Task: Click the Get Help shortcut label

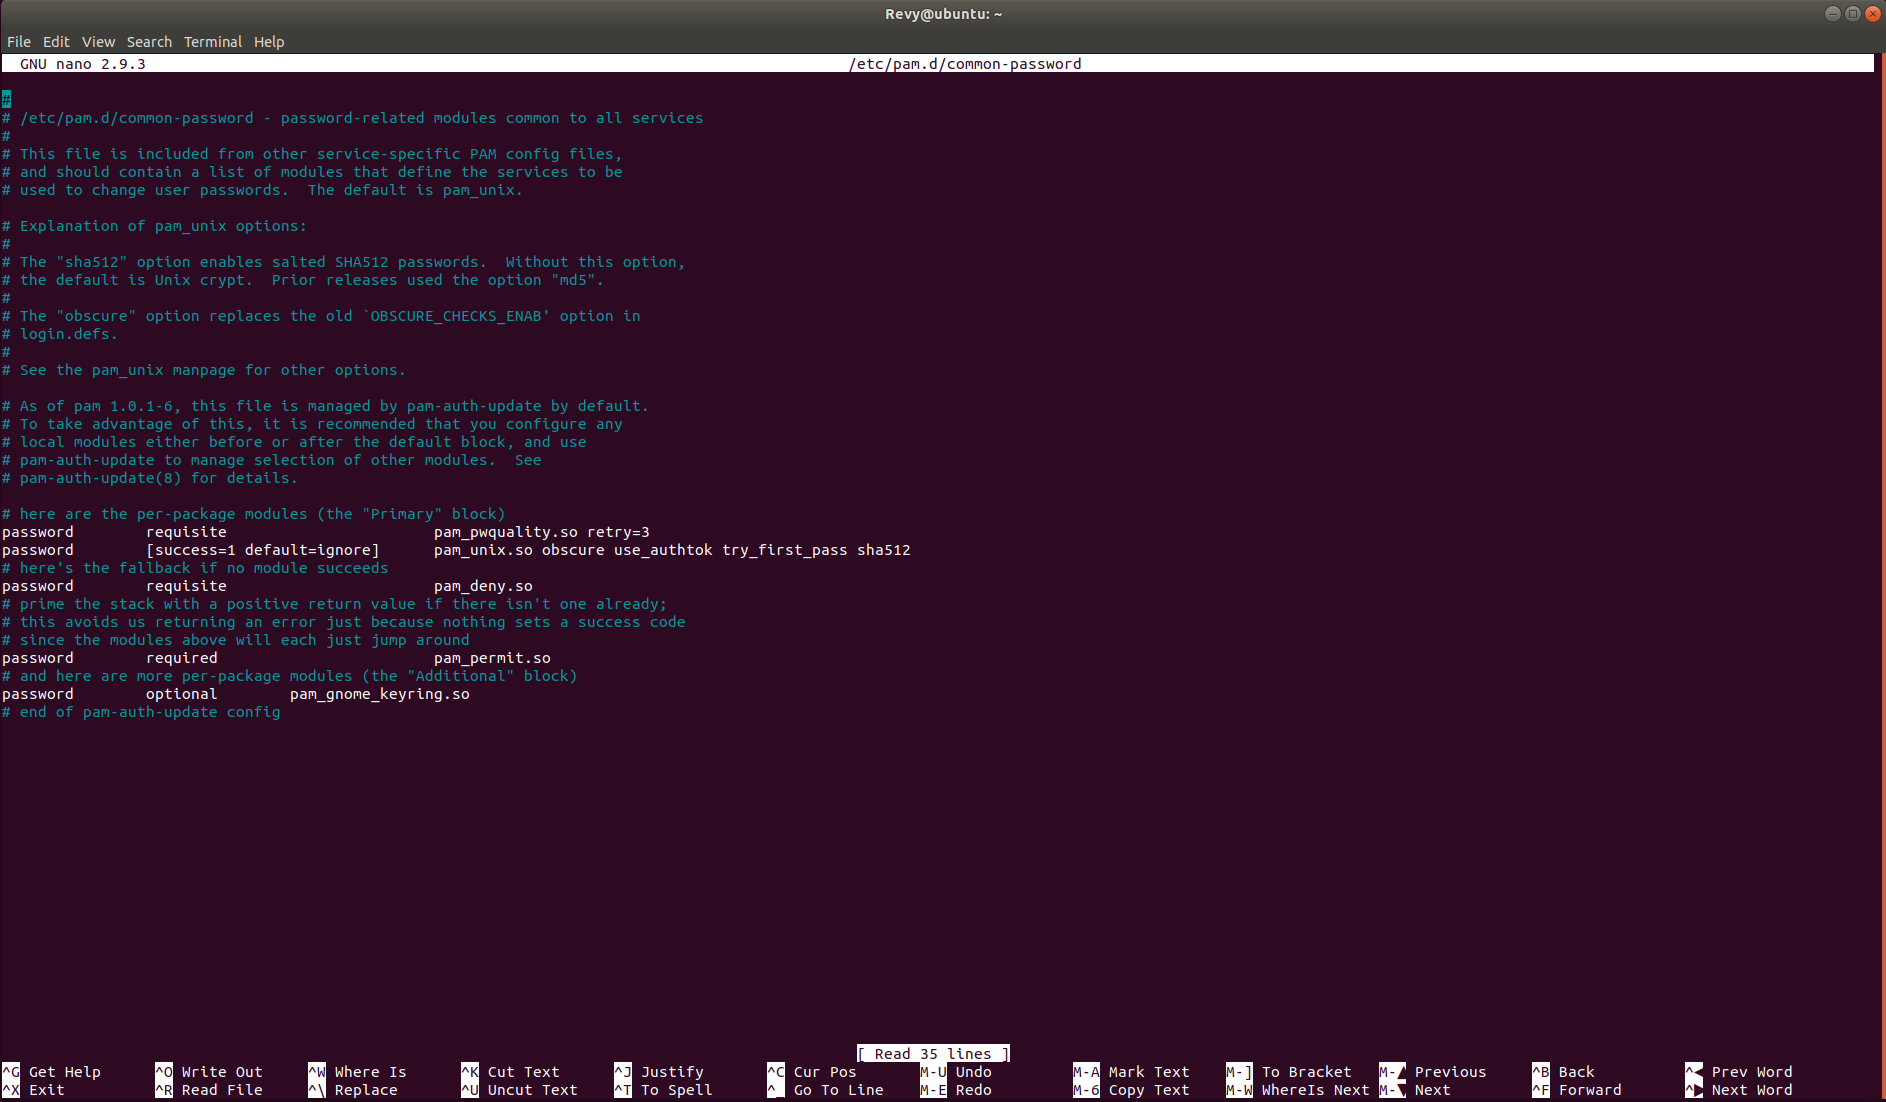Action: (64, 1072)
